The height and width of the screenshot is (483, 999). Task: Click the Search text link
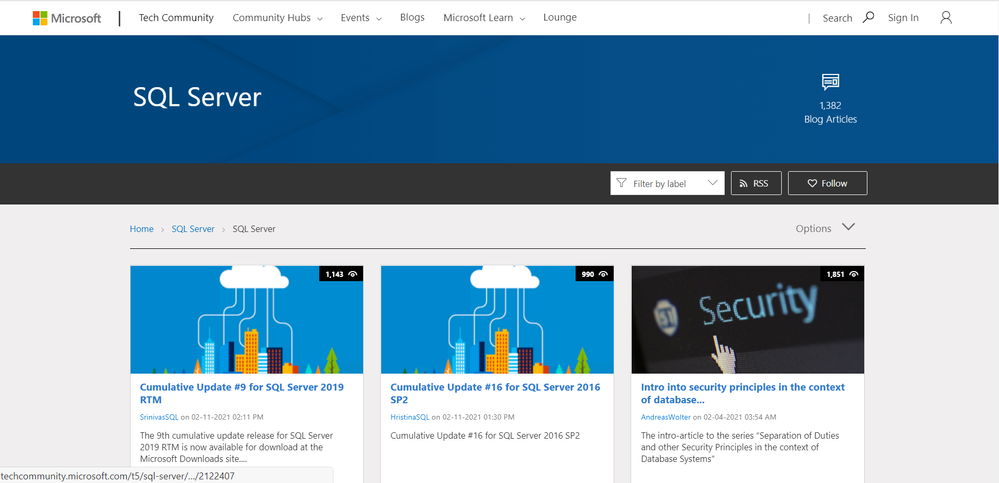click(x=837, y=18)
